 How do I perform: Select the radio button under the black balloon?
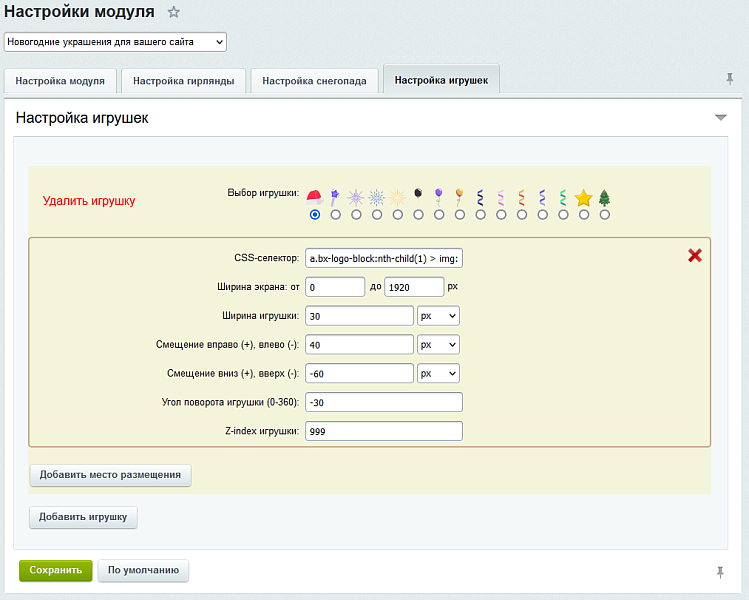[418, 214]
